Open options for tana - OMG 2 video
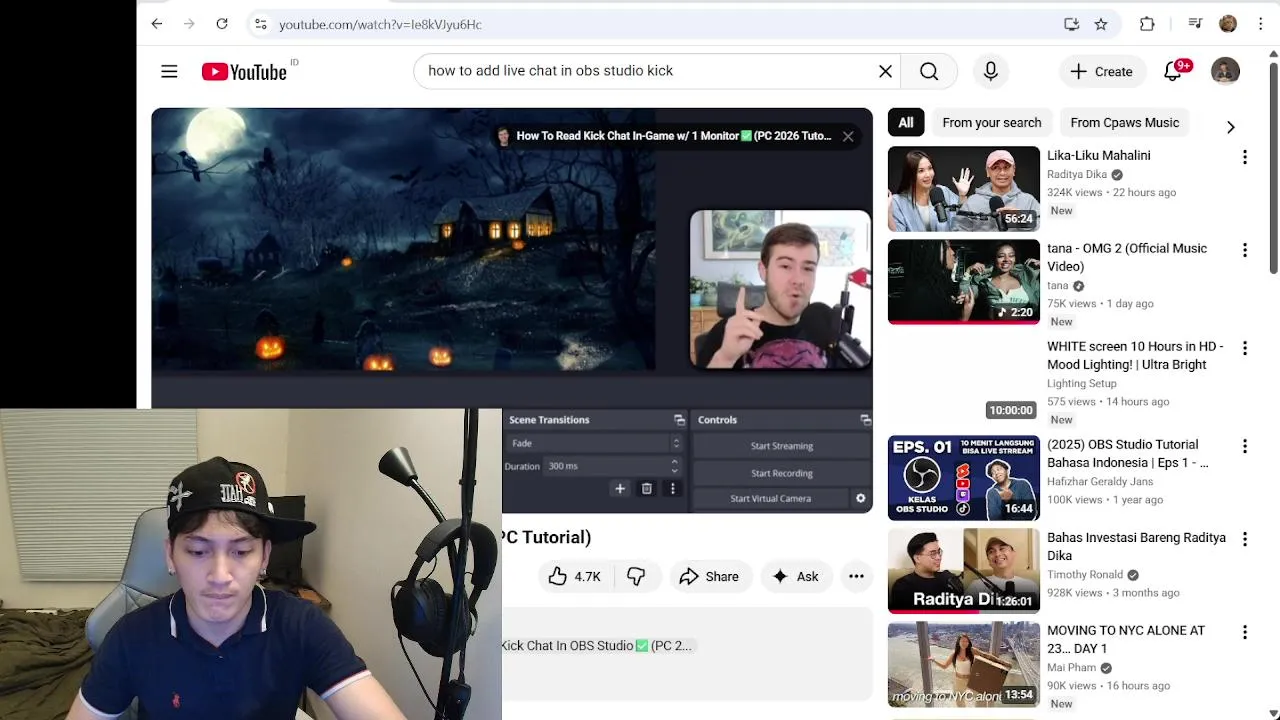This screenshot has width=1280, height=720. [1245, 250]
